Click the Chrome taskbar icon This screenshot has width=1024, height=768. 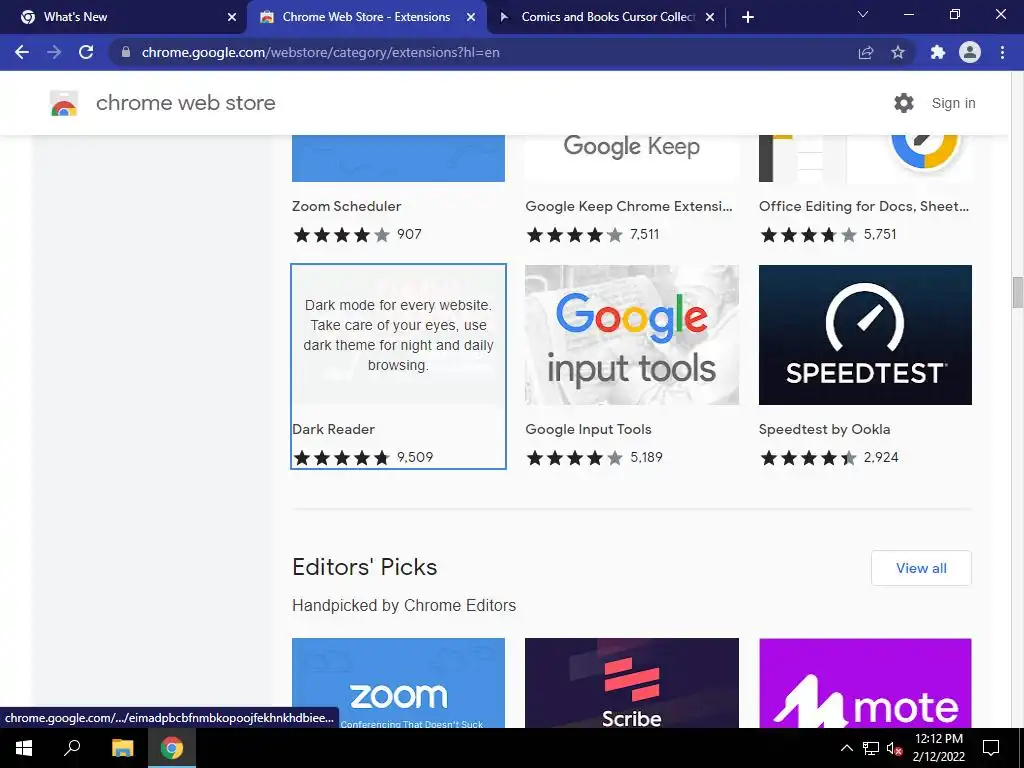[172, 748]
